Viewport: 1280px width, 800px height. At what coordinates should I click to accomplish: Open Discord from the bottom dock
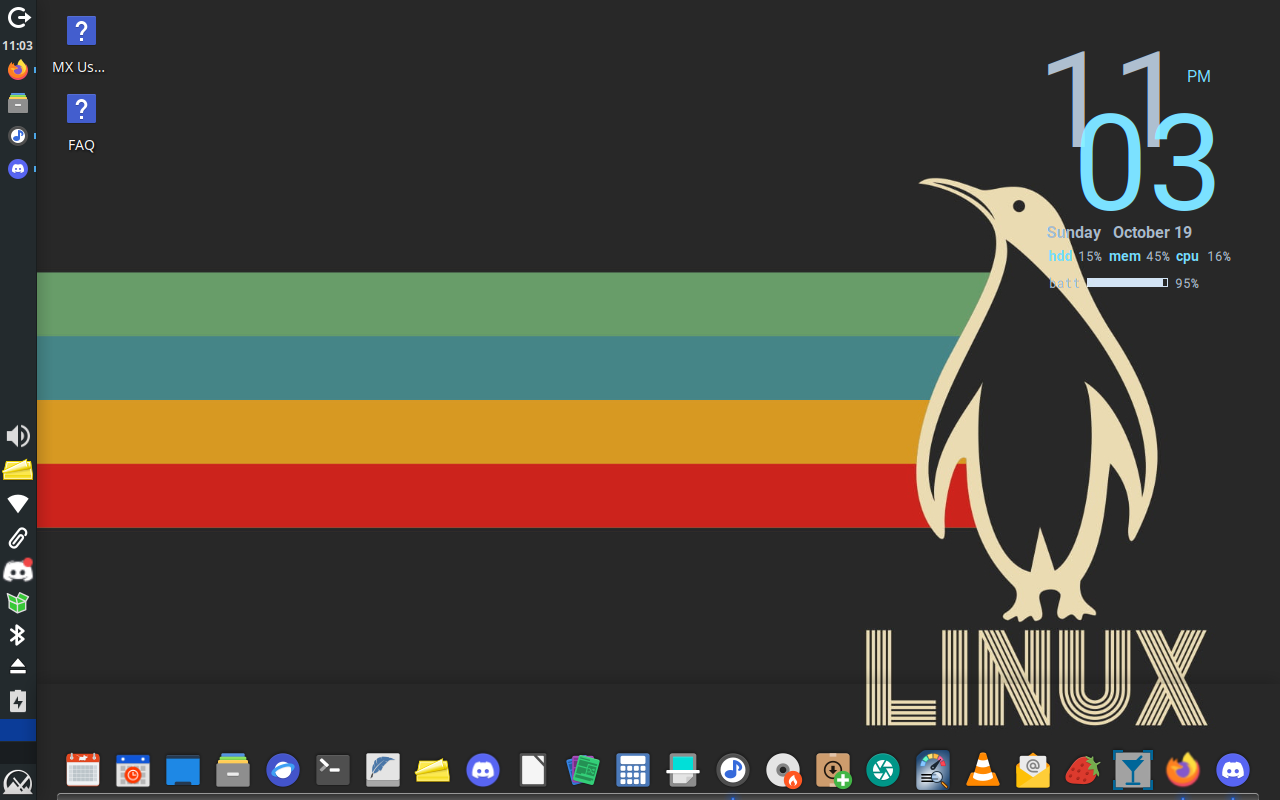point(483,770)
